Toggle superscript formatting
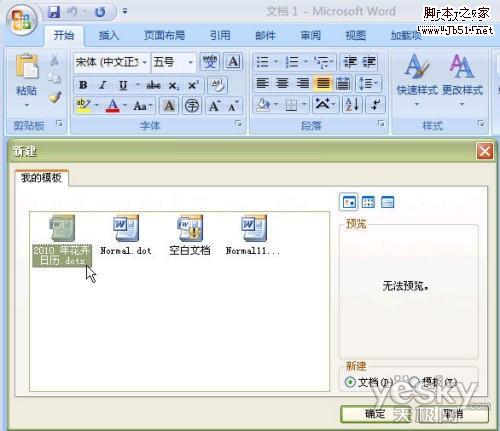 pos(193,85)
